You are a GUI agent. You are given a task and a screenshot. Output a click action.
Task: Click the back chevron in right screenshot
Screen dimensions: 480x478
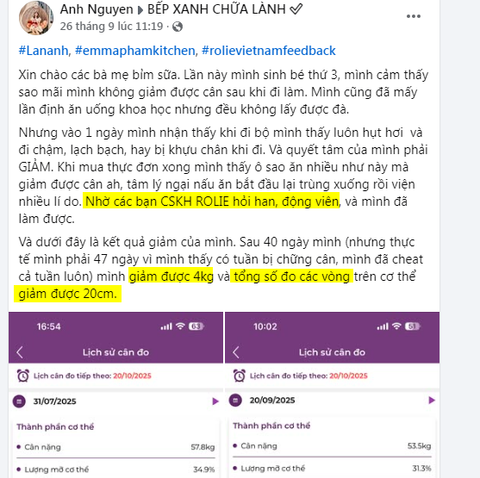tap(236, 352)
